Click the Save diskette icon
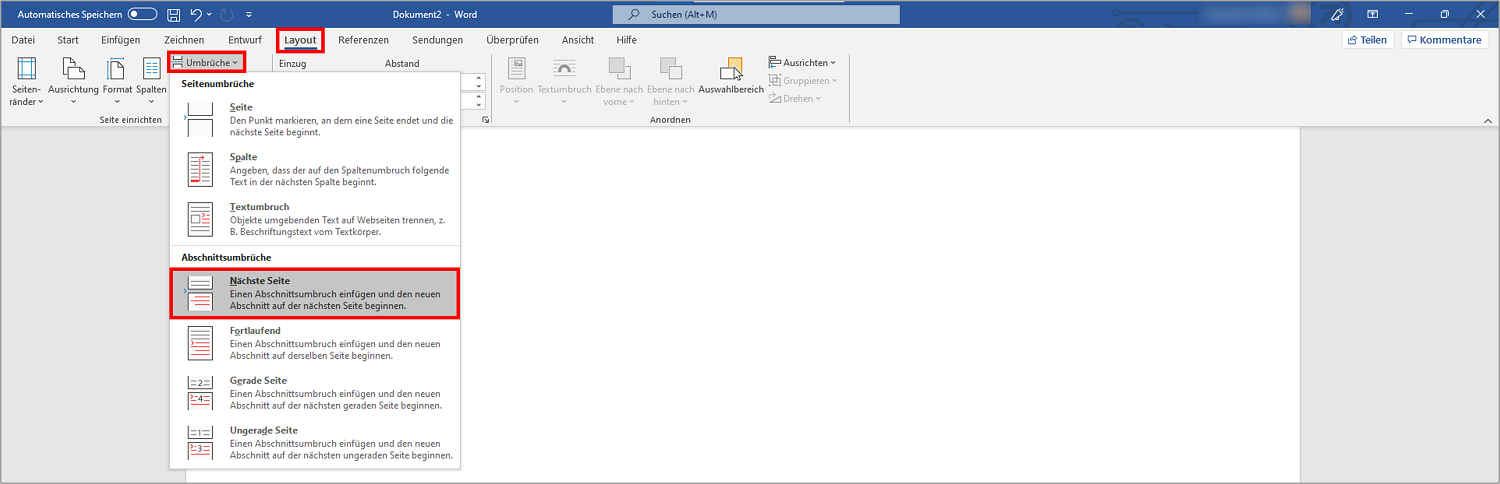 (174, 15)
